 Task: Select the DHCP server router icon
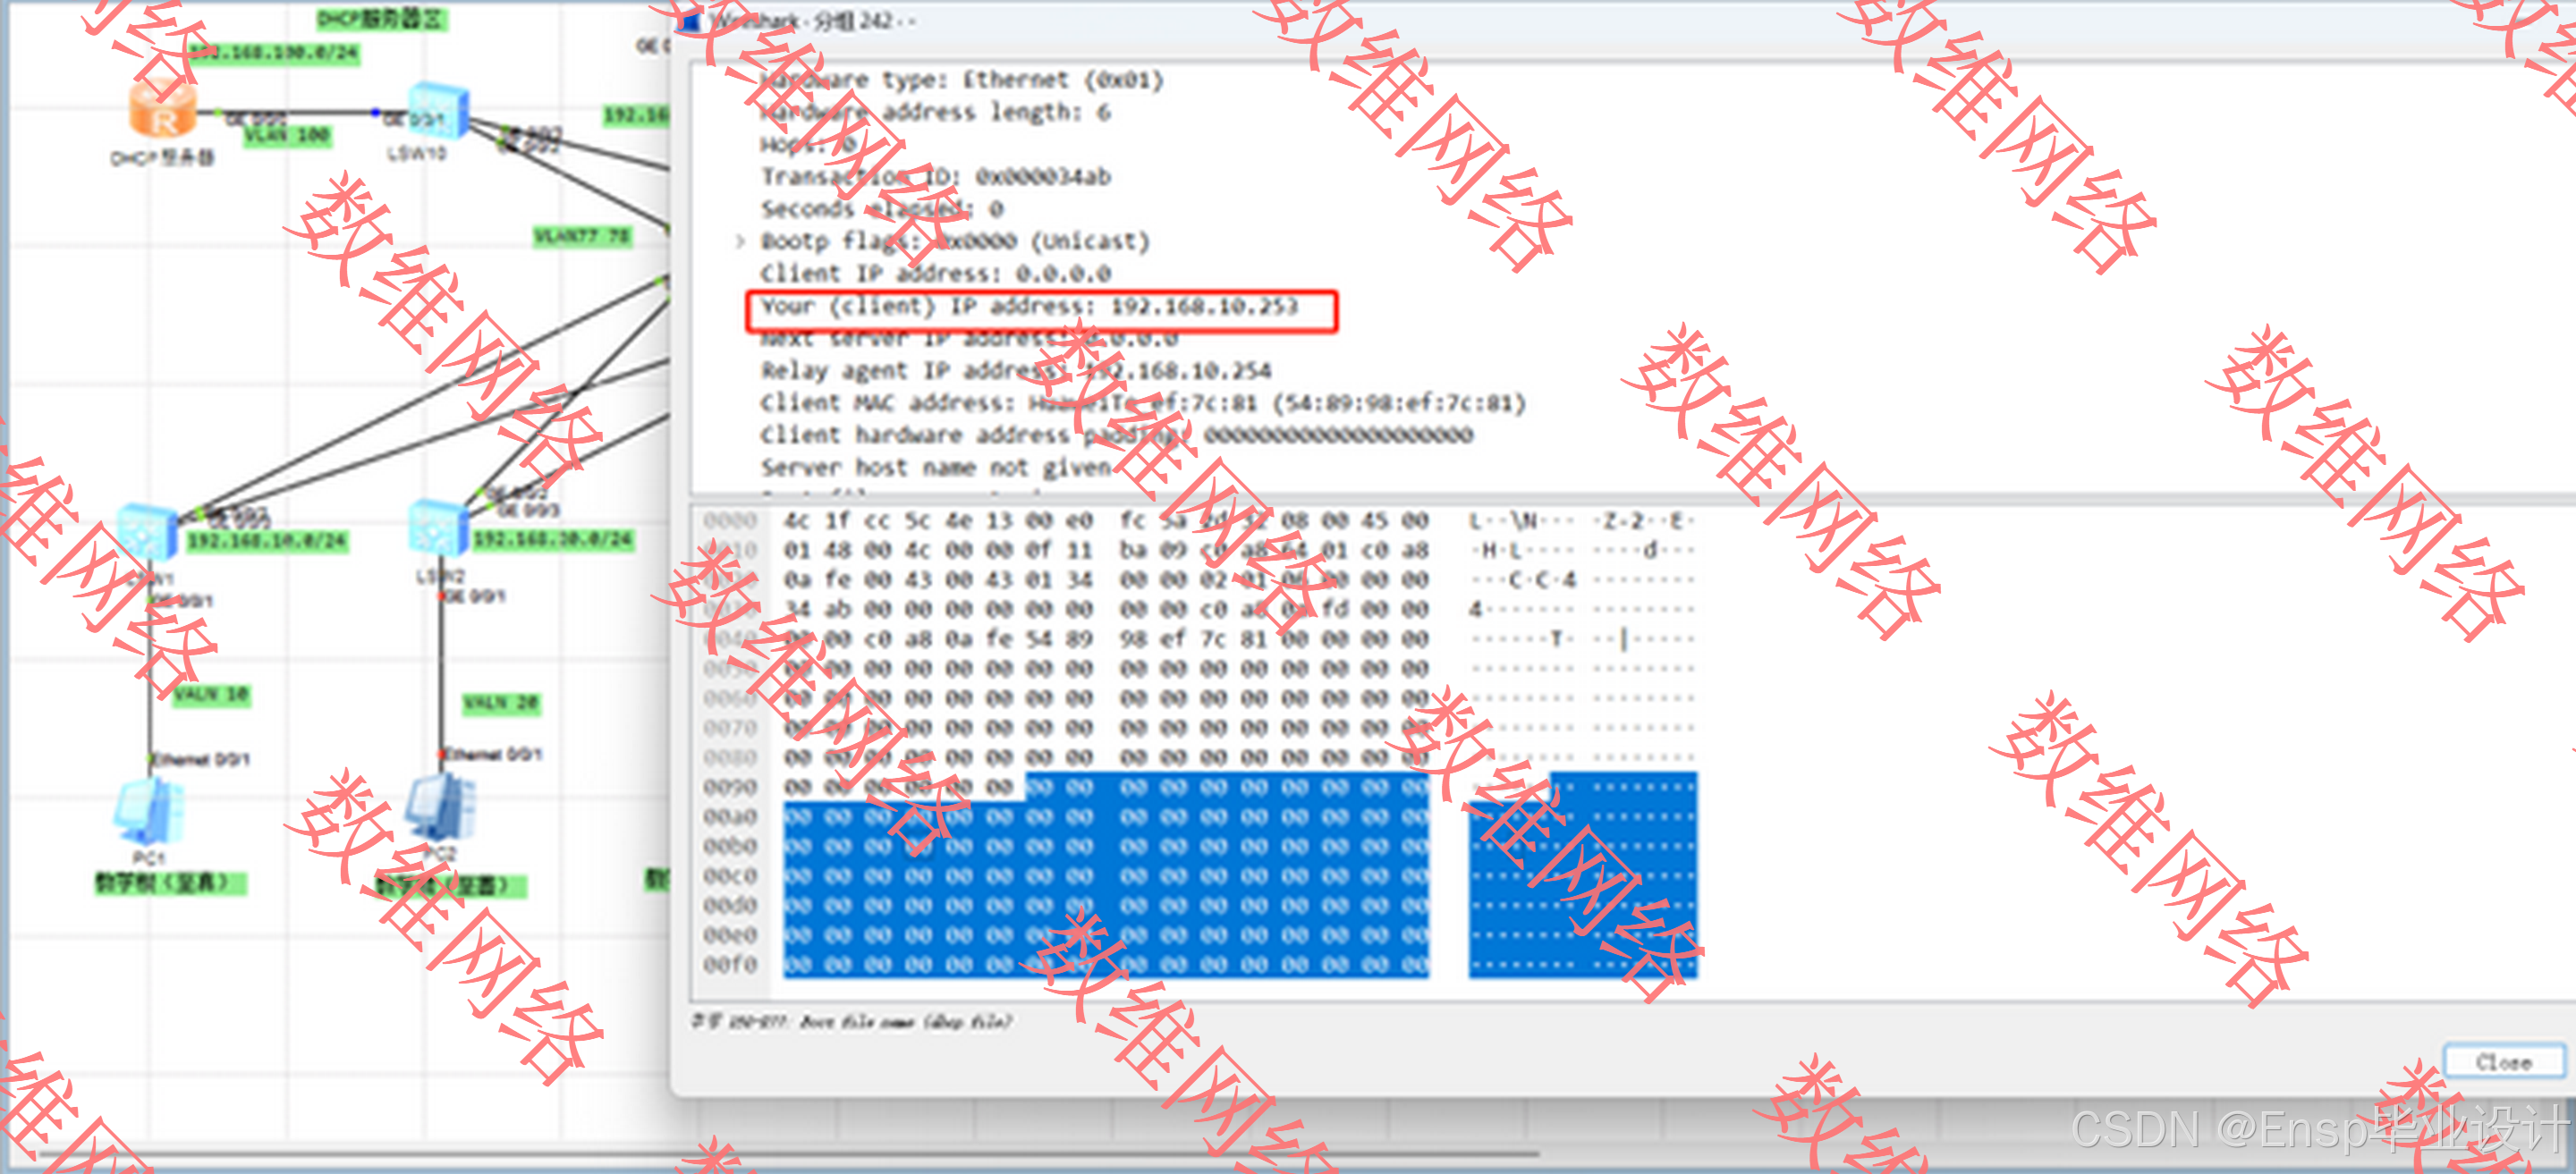[162, 109]
